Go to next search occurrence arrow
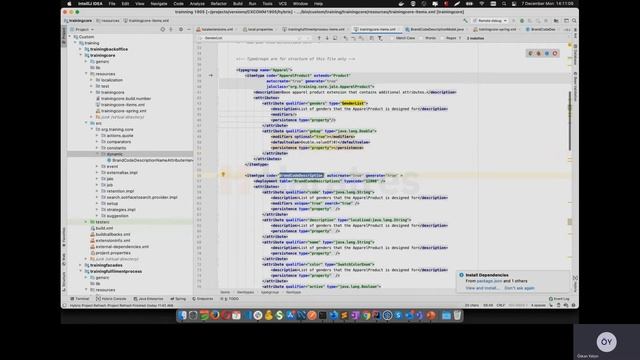 click(327, 38)
